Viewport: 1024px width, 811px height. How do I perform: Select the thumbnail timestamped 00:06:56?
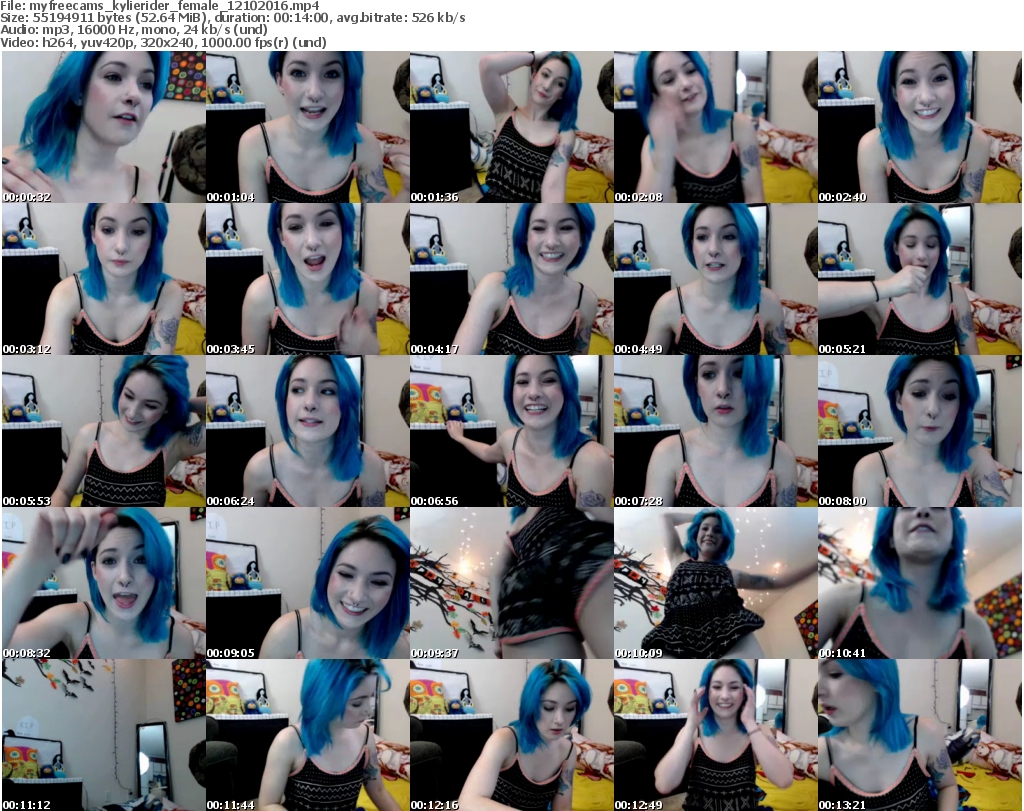pos(512,431)
